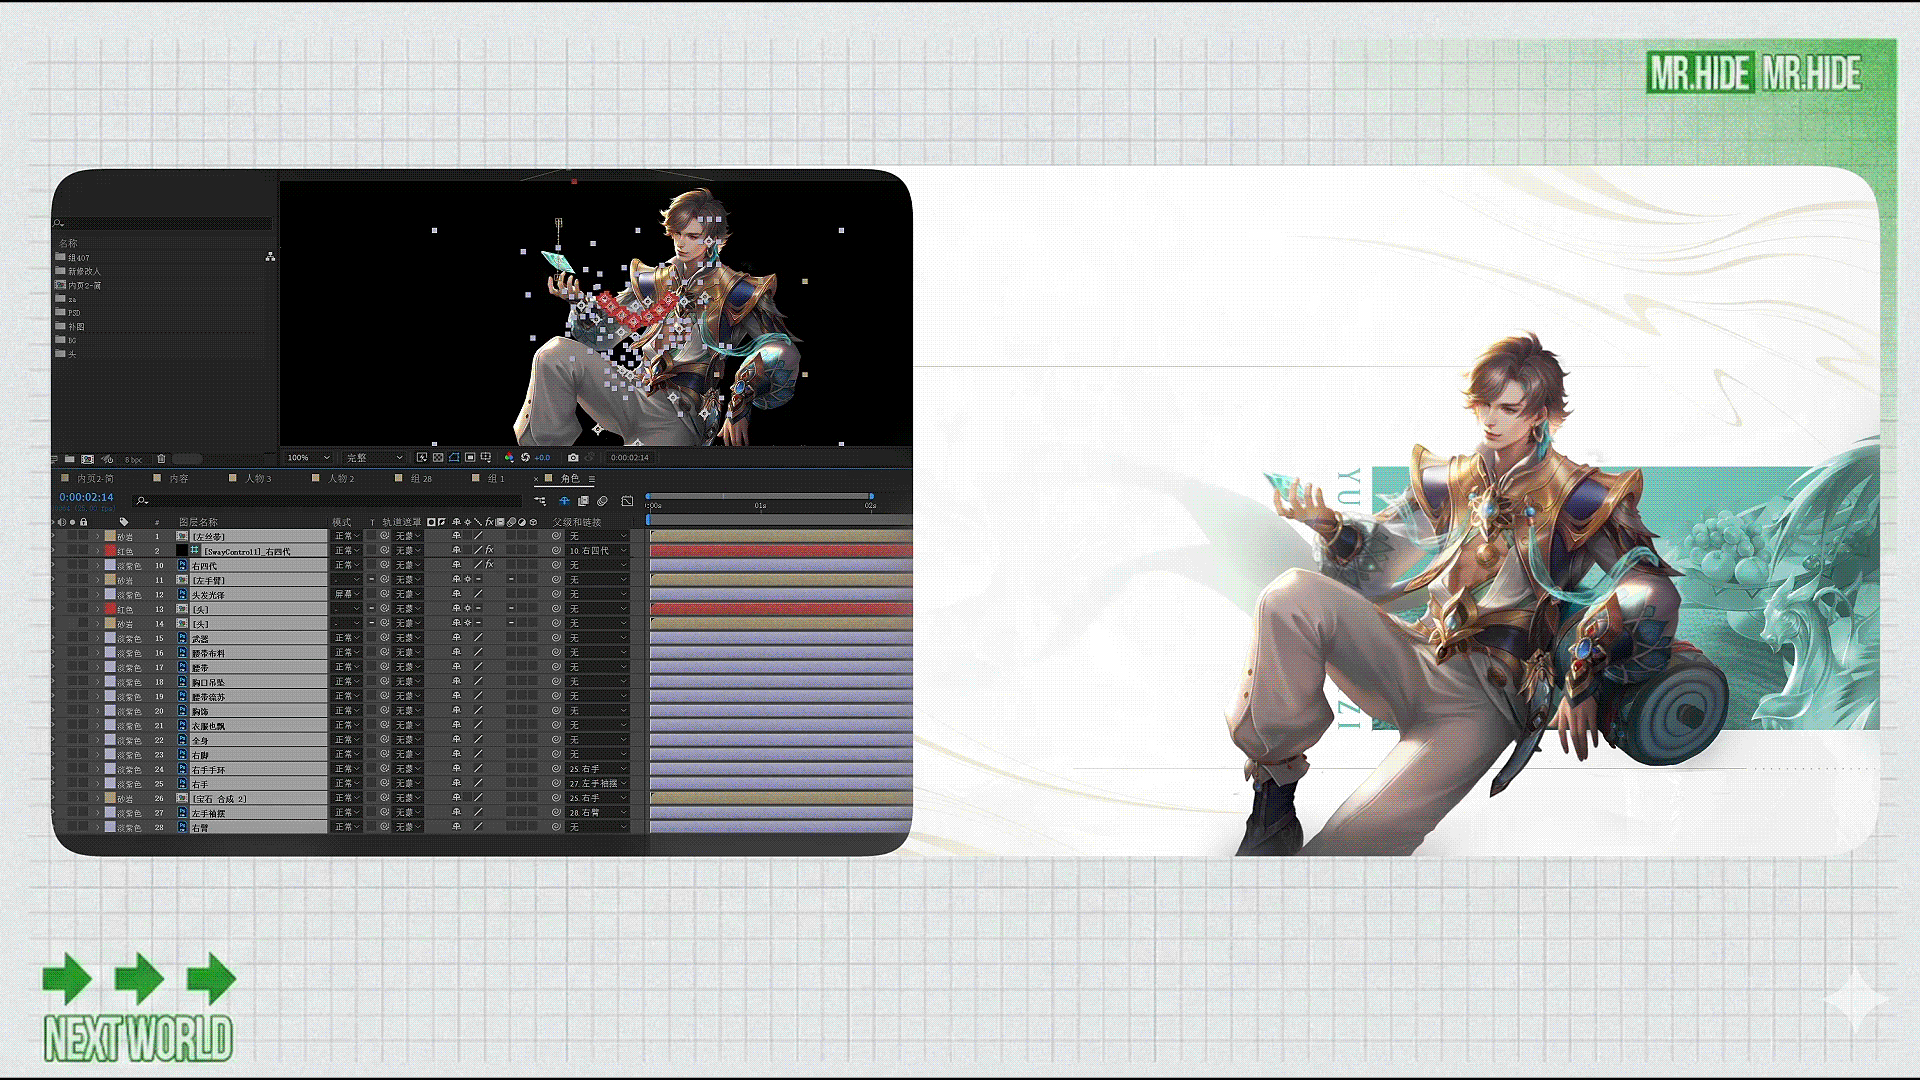The width and height of the screenshot is (1920, 1080).
Task: Toggle lock switch for the 头发光泽 layer
Action: pos(84,594)
